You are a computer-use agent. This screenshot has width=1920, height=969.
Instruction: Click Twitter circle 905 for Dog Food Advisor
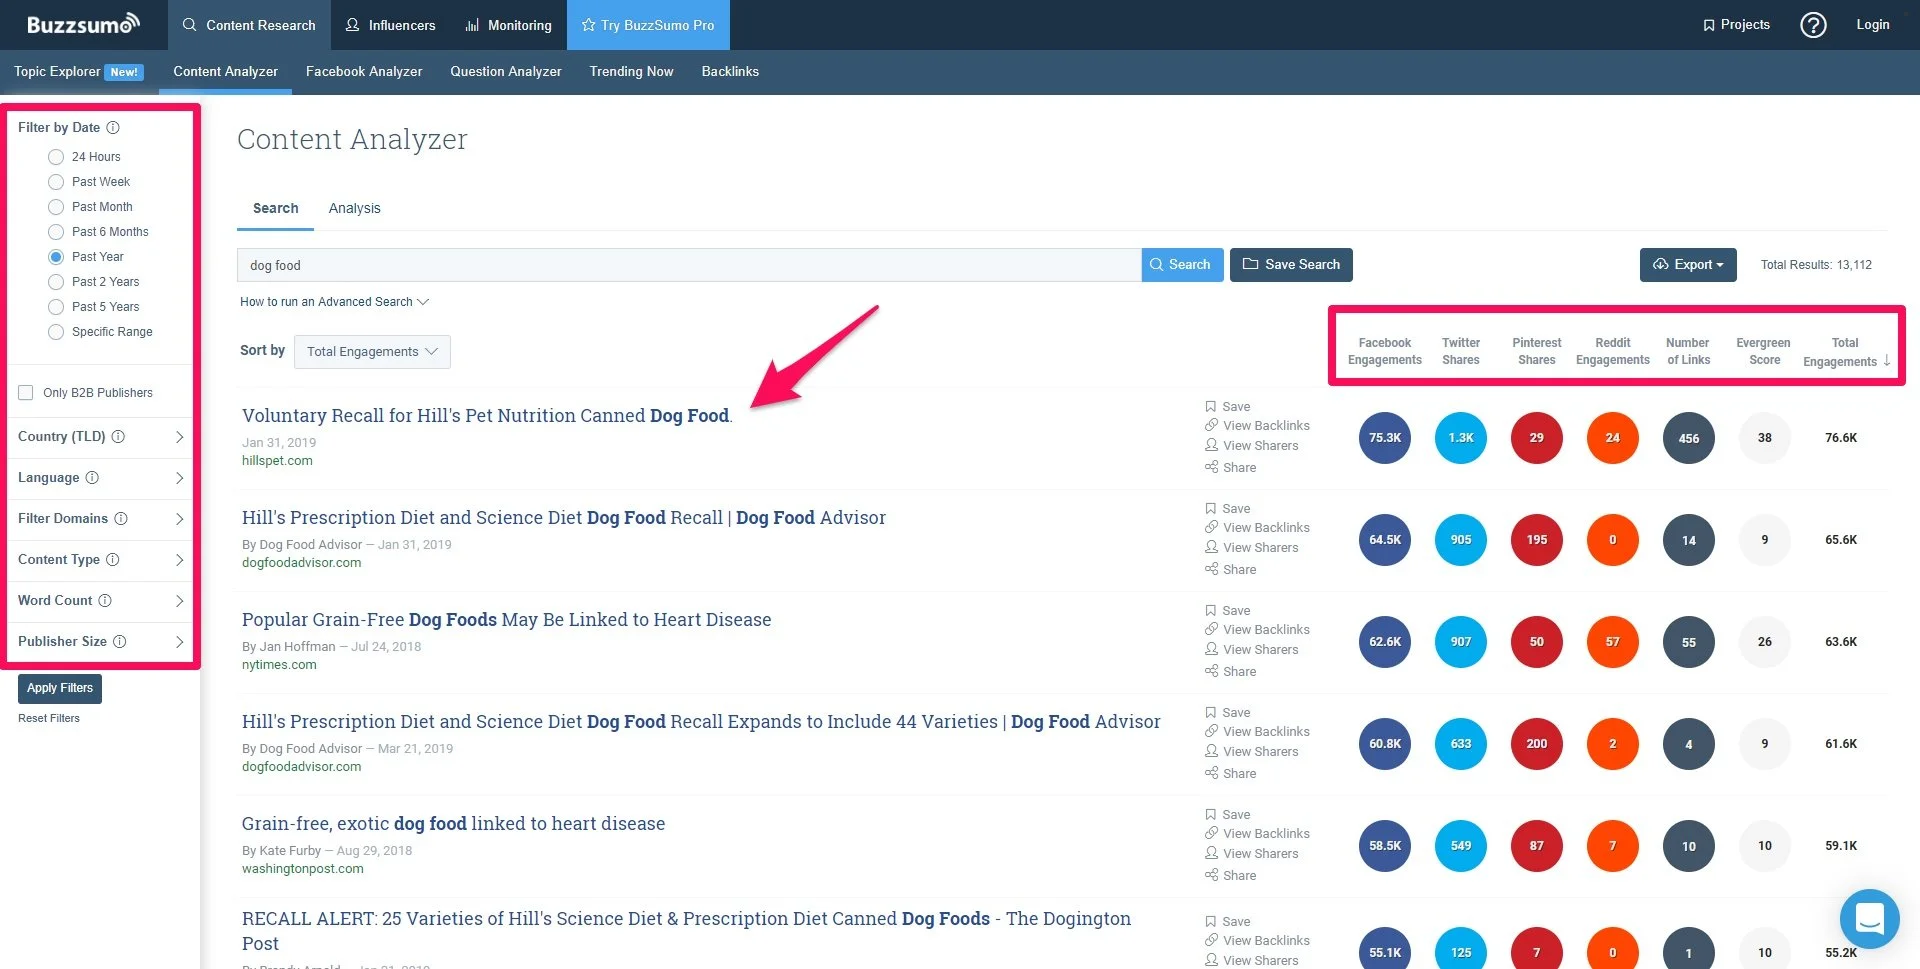(x=1461, y=540)
